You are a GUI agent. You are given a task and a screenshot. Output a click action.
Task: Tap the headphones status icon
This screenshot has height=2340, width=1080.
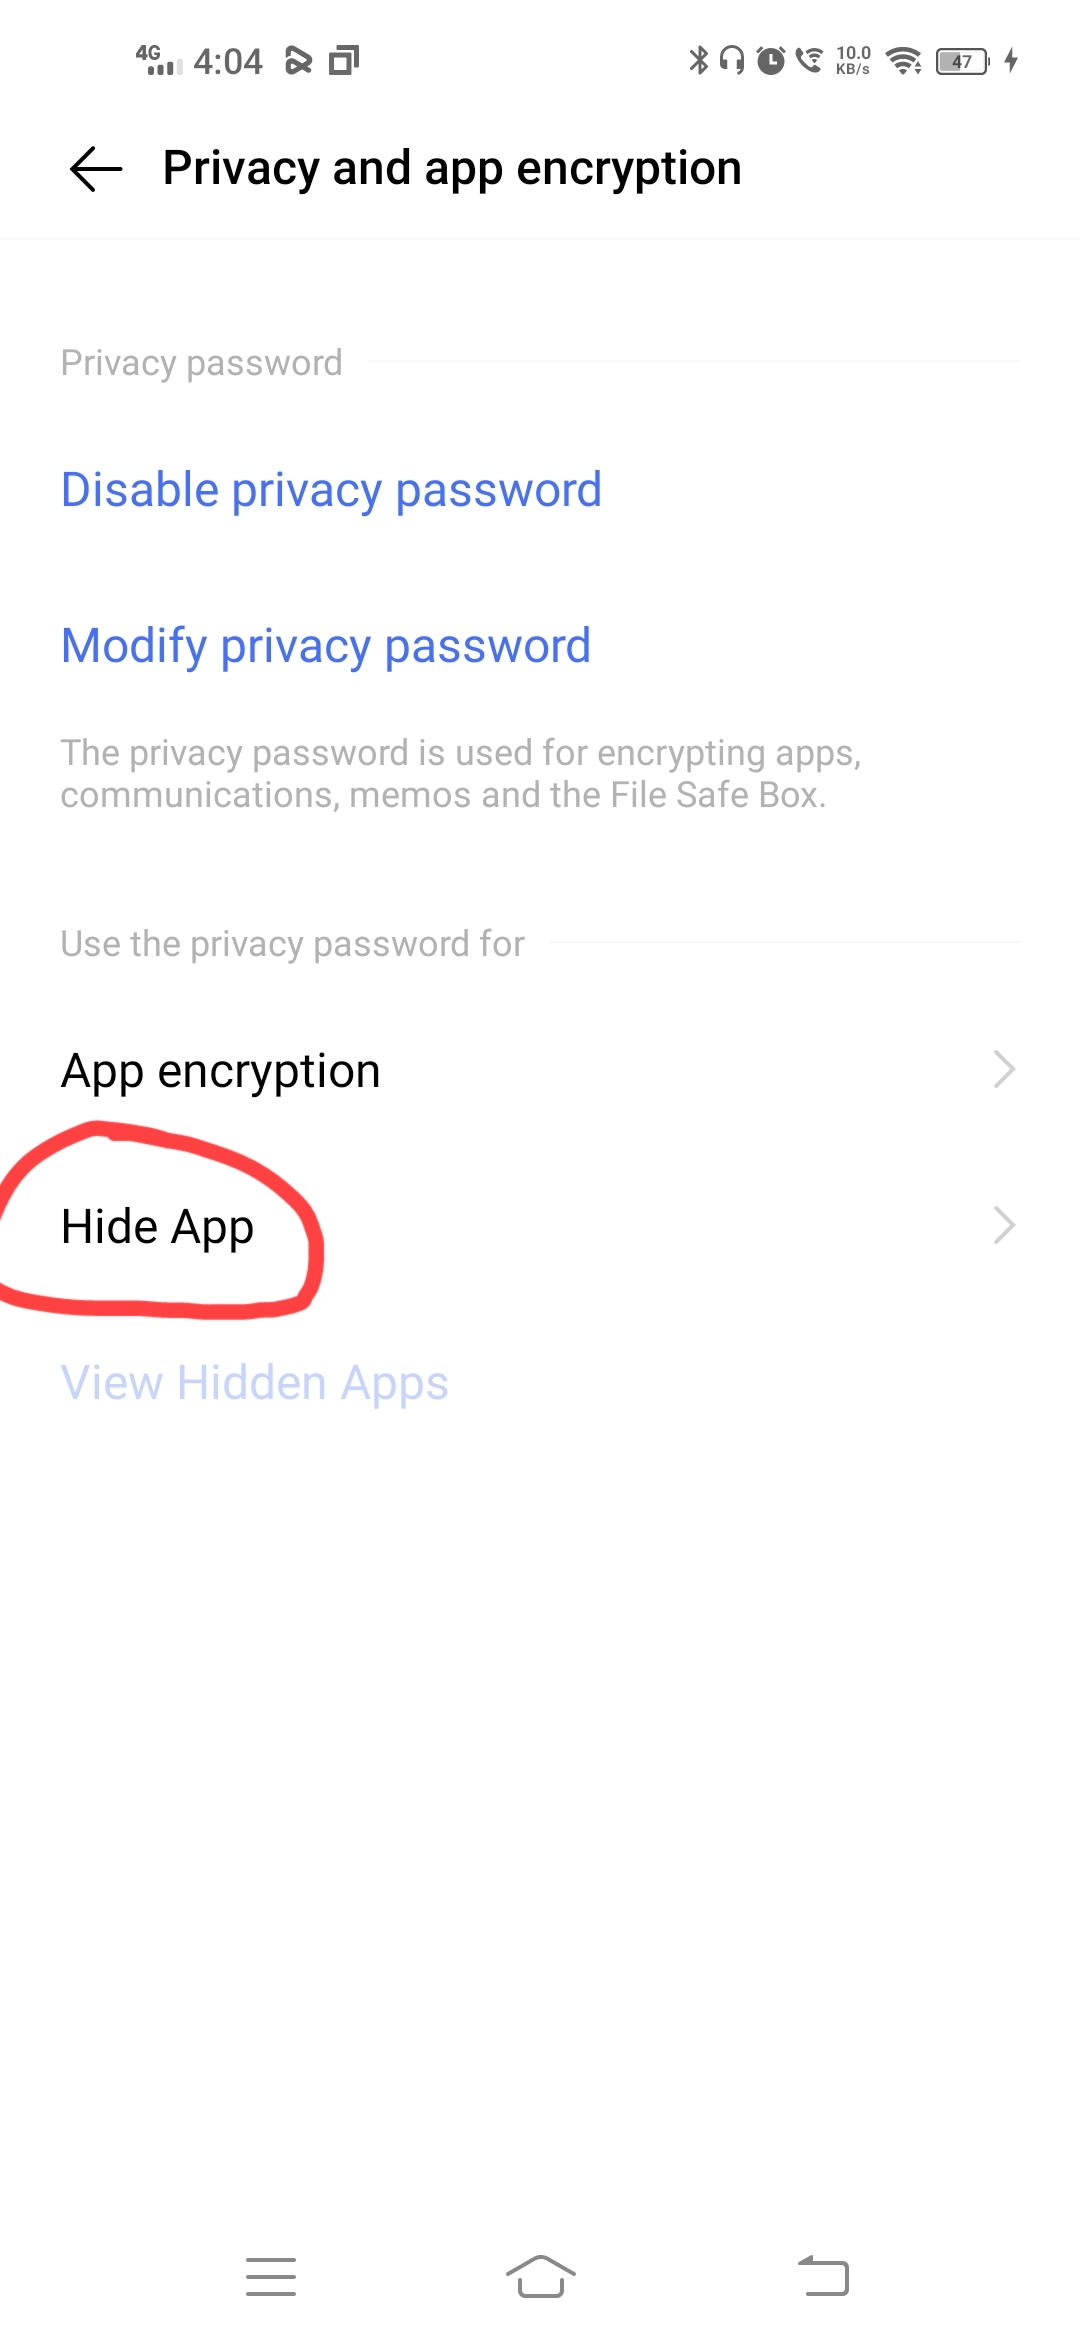732,61
